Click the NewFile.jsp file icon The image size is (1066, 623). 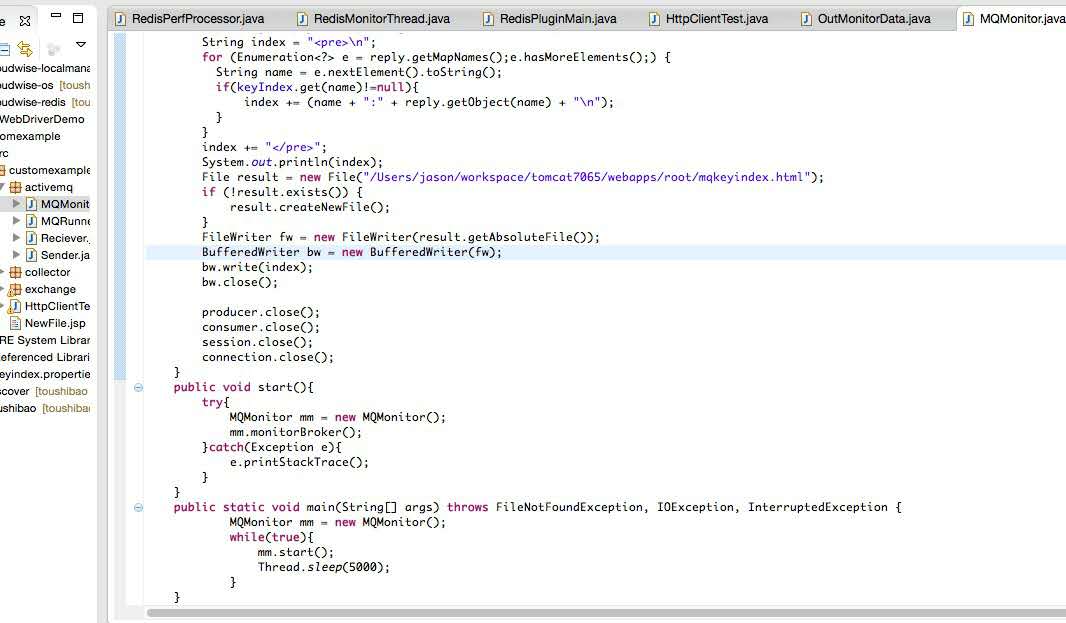(x=15, y=323)
